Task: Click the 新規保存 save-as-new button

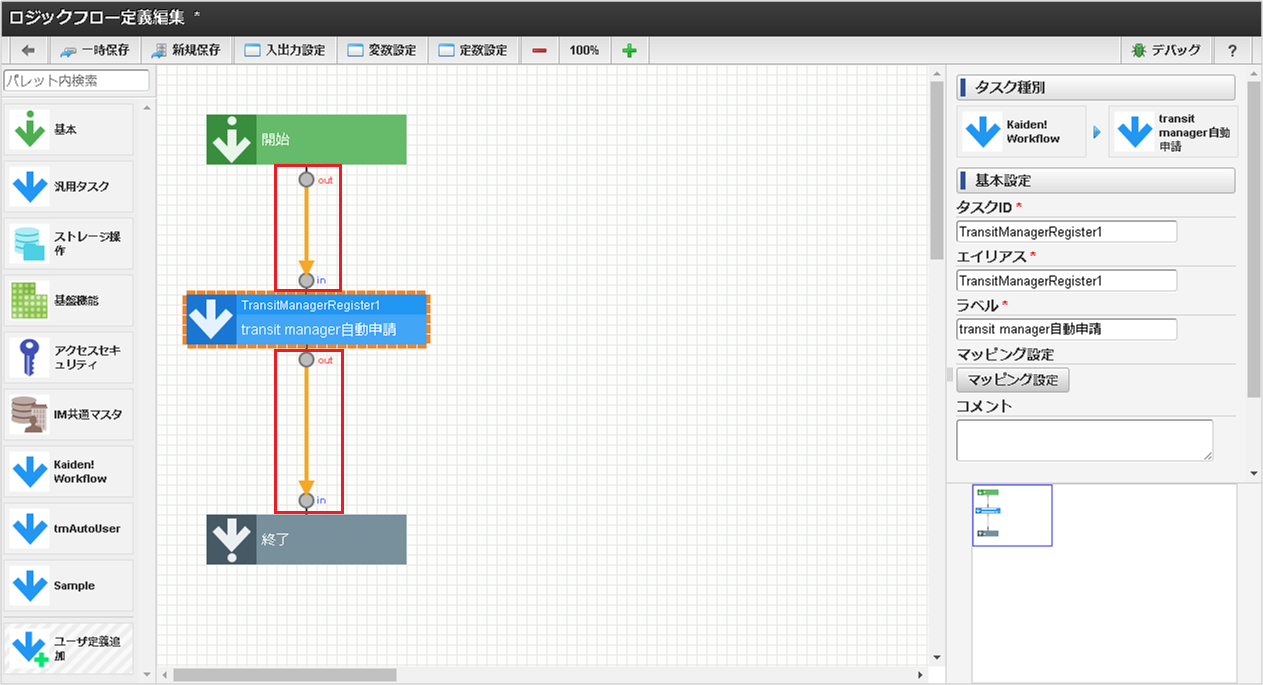Action: 187,50
